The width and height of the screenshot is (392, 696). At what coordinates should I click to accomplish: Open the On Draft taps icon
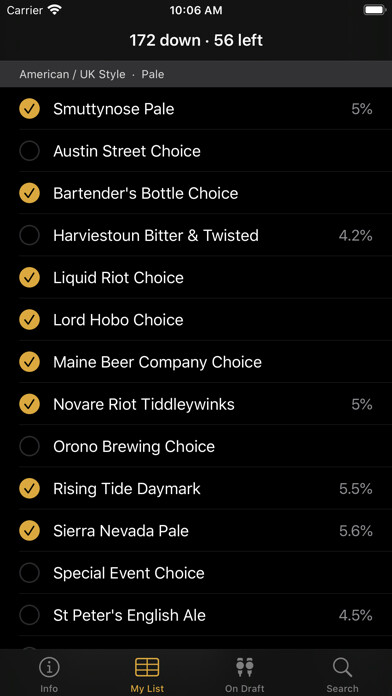tap(245, 667)
